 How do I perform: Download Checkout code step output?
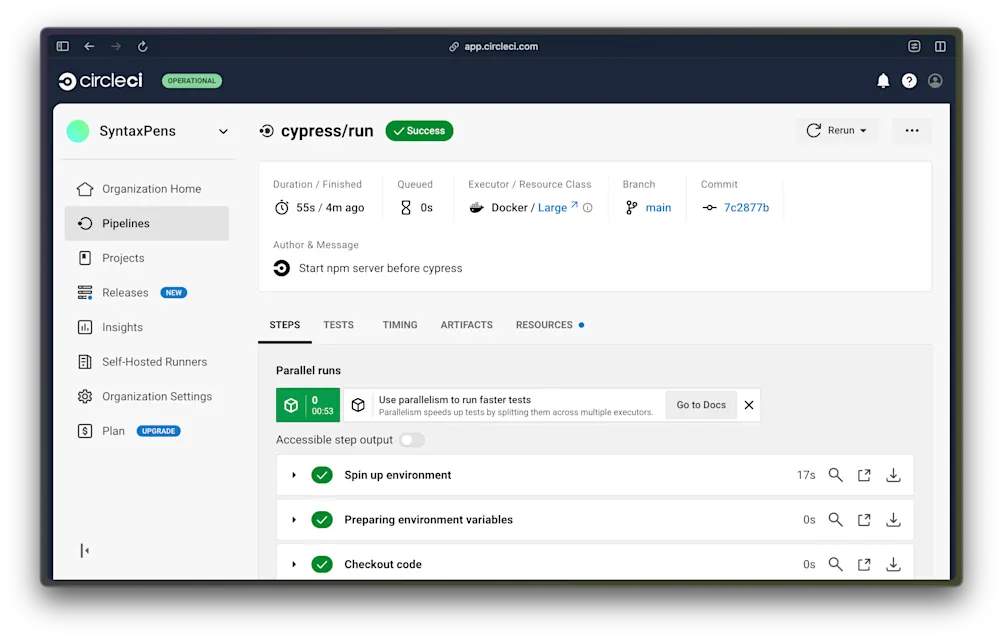tap(894, 565)
